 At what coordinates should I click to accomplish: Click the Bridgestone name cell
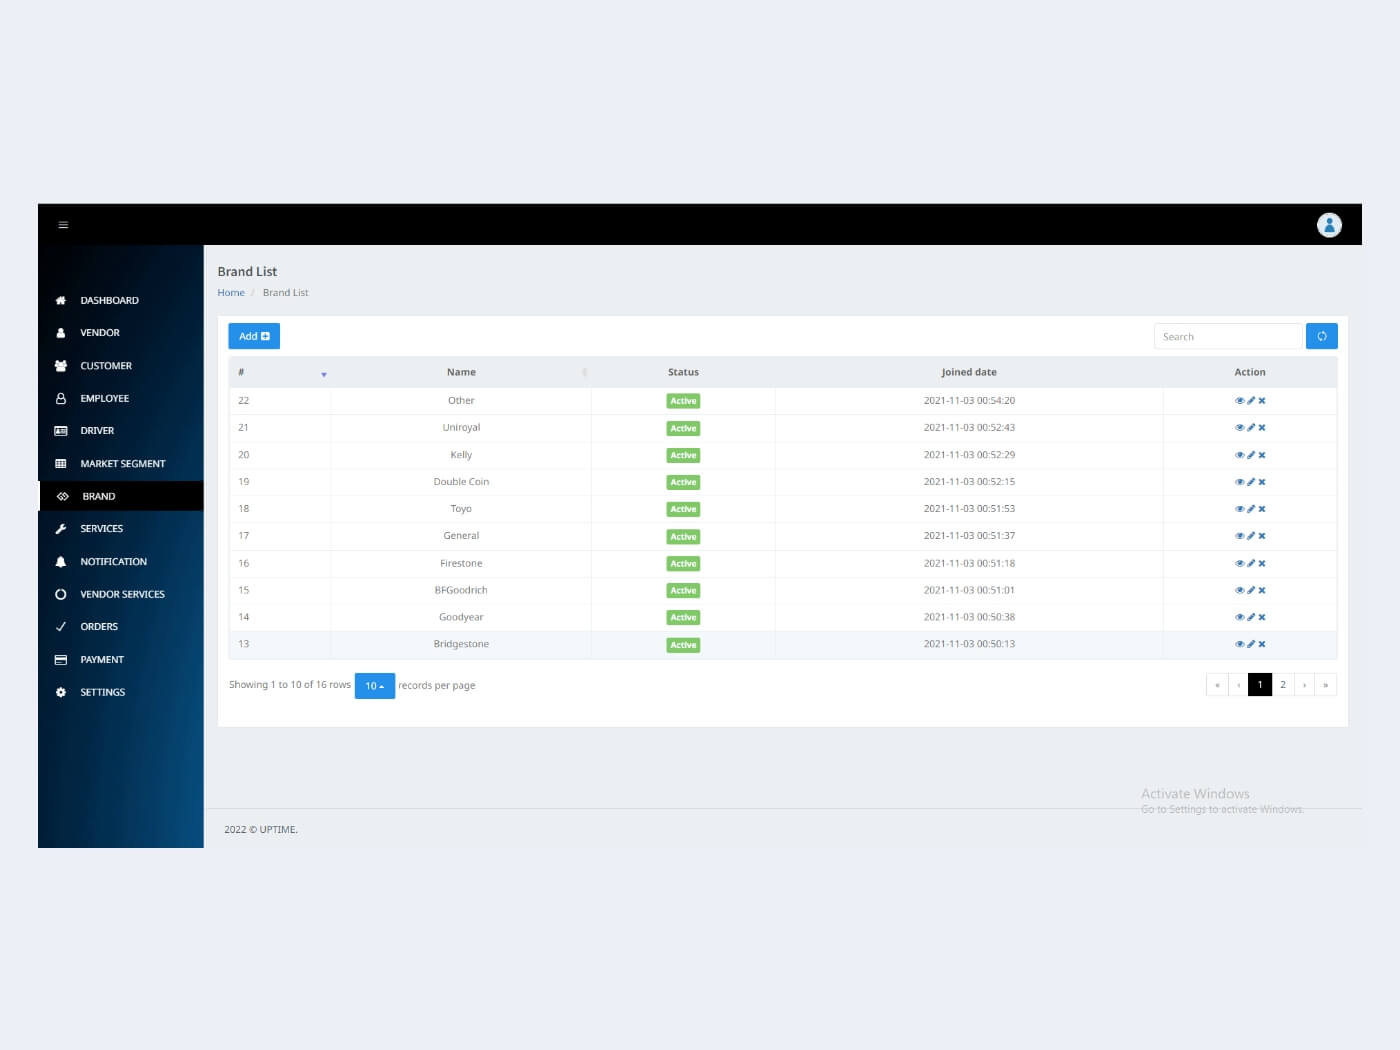tap(461, 644)
